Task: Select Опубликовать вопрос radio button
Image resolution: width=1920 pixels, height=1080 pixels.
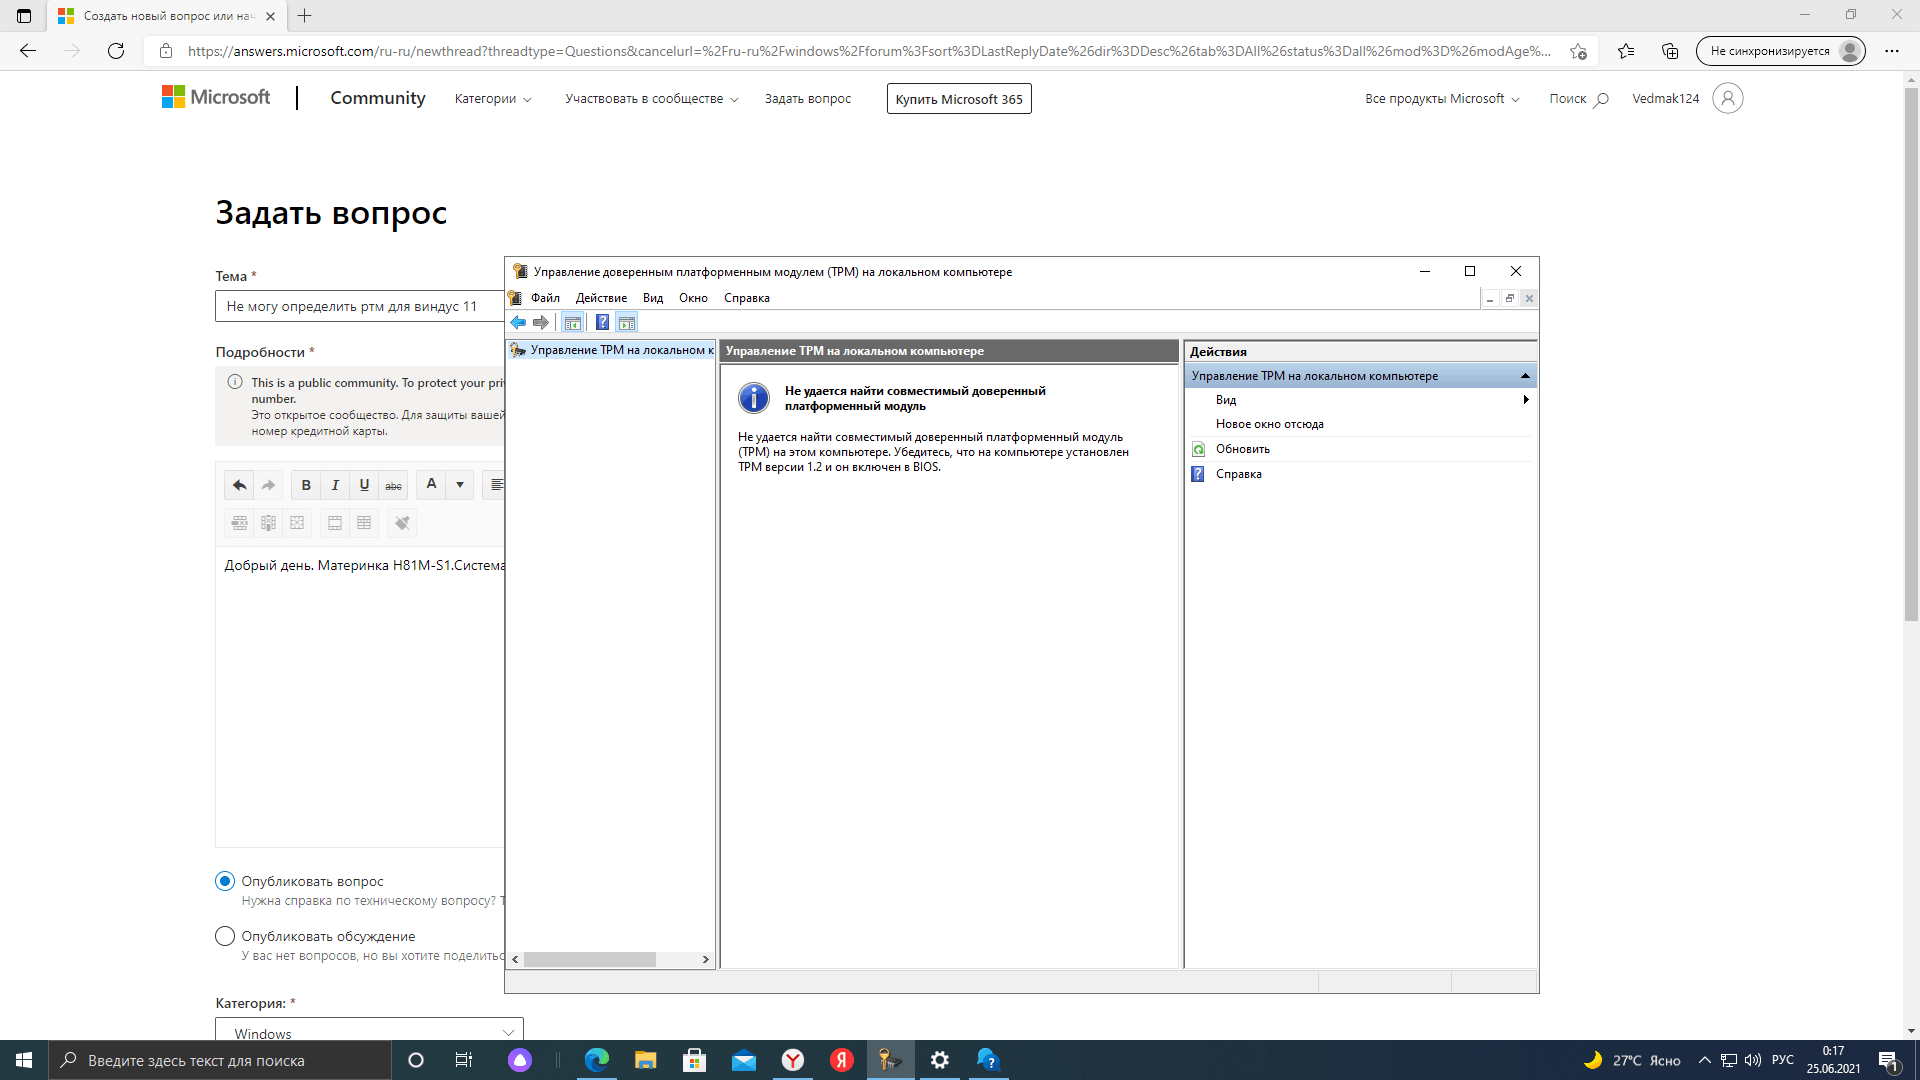Action: [225, 881]
